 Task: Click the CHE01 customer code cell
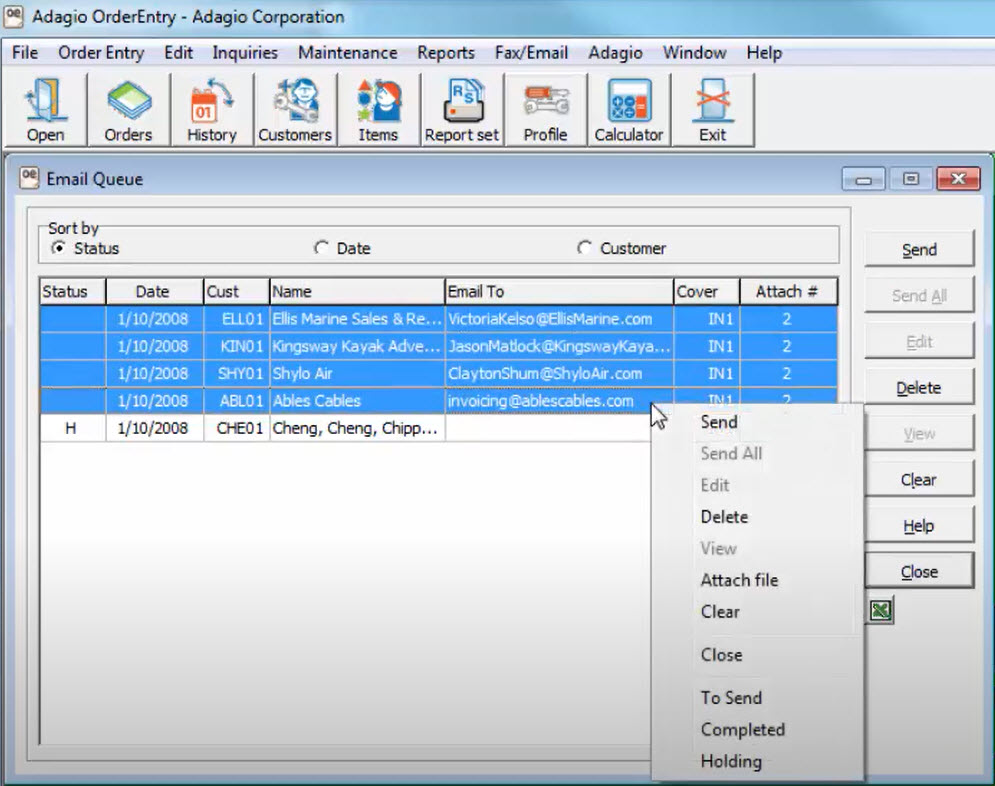(x=237, y=428)
